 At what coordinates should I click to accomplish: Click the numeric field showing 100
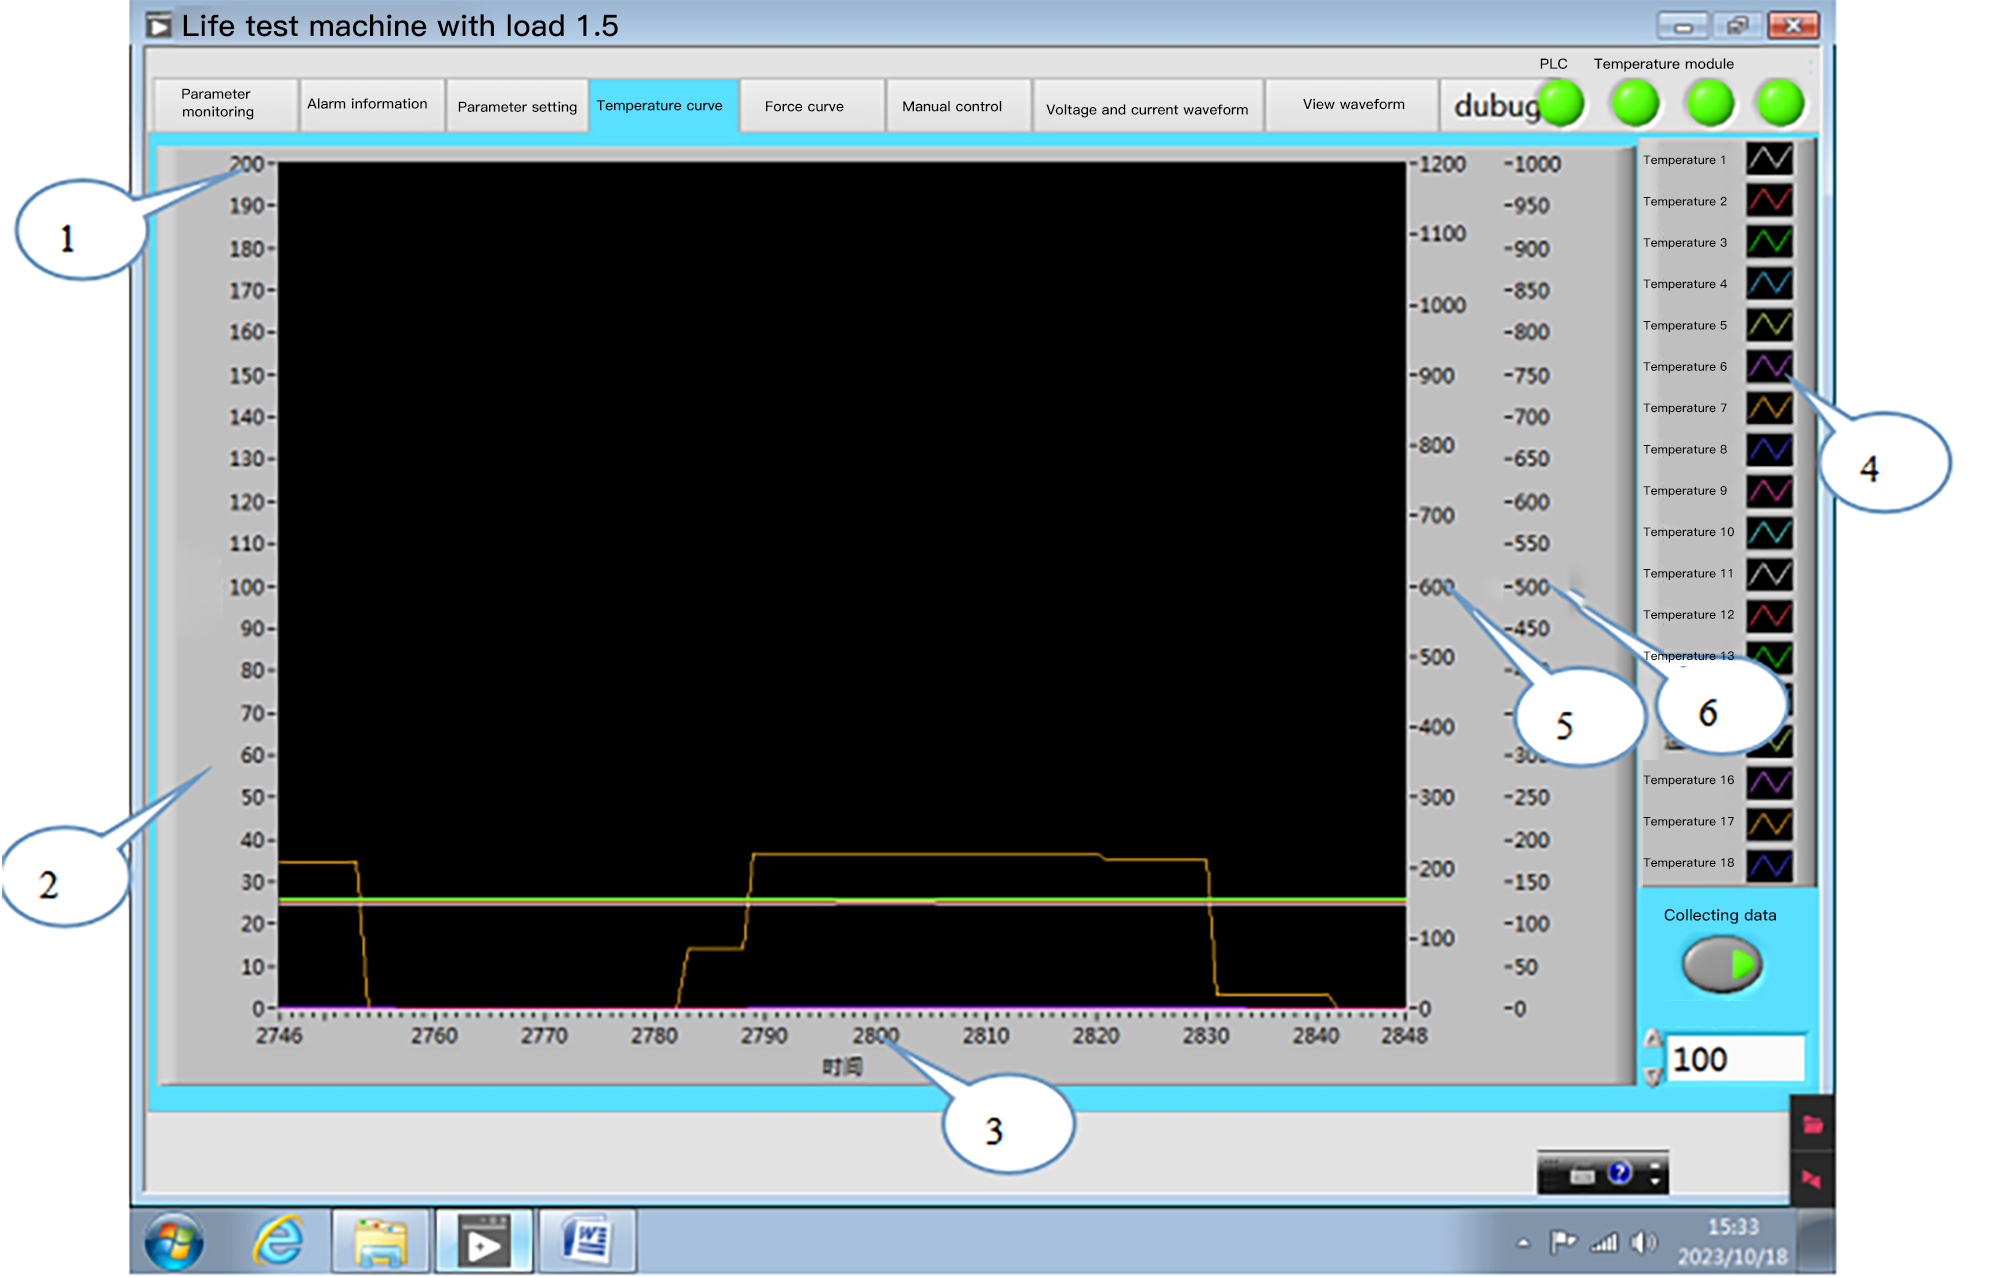1735,1059
